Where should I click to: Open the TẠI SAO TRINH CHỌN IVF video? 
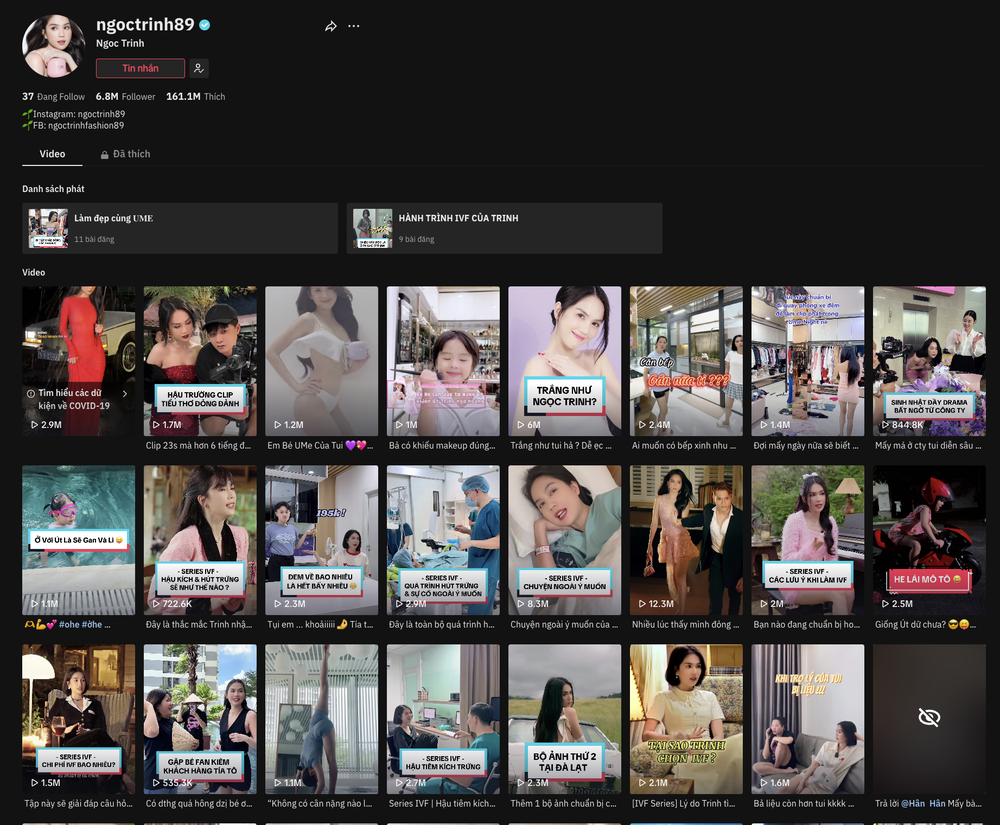point(686,718)
